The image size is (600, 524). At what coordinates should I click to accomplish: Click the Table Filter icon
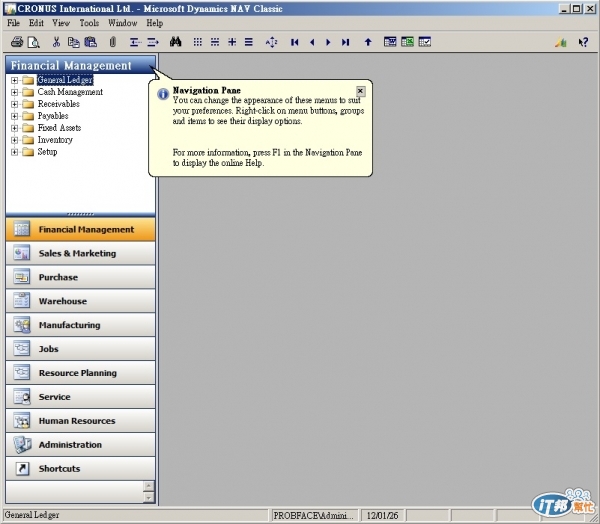(x=215, y=42)
